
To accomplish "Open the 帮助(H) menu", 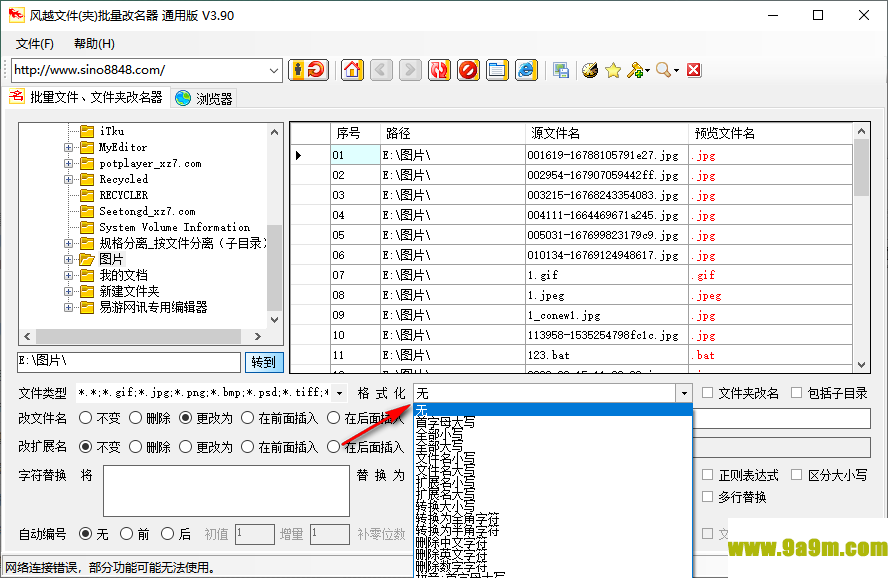I will point(94,44).
